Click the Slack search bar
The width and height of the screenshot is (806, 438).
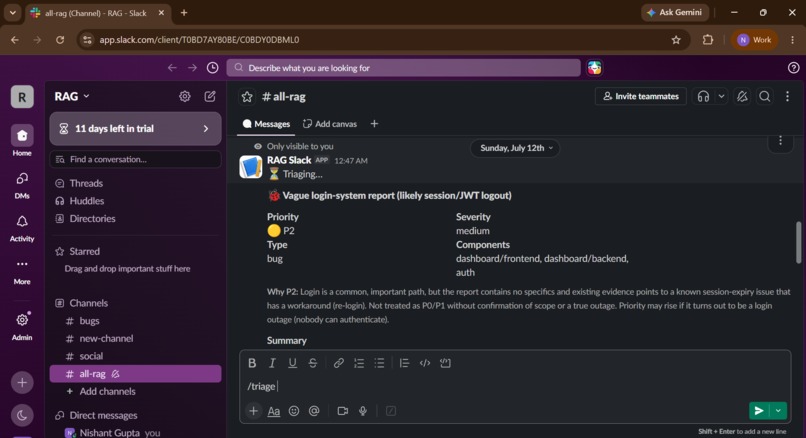click(x=404, y=68)
